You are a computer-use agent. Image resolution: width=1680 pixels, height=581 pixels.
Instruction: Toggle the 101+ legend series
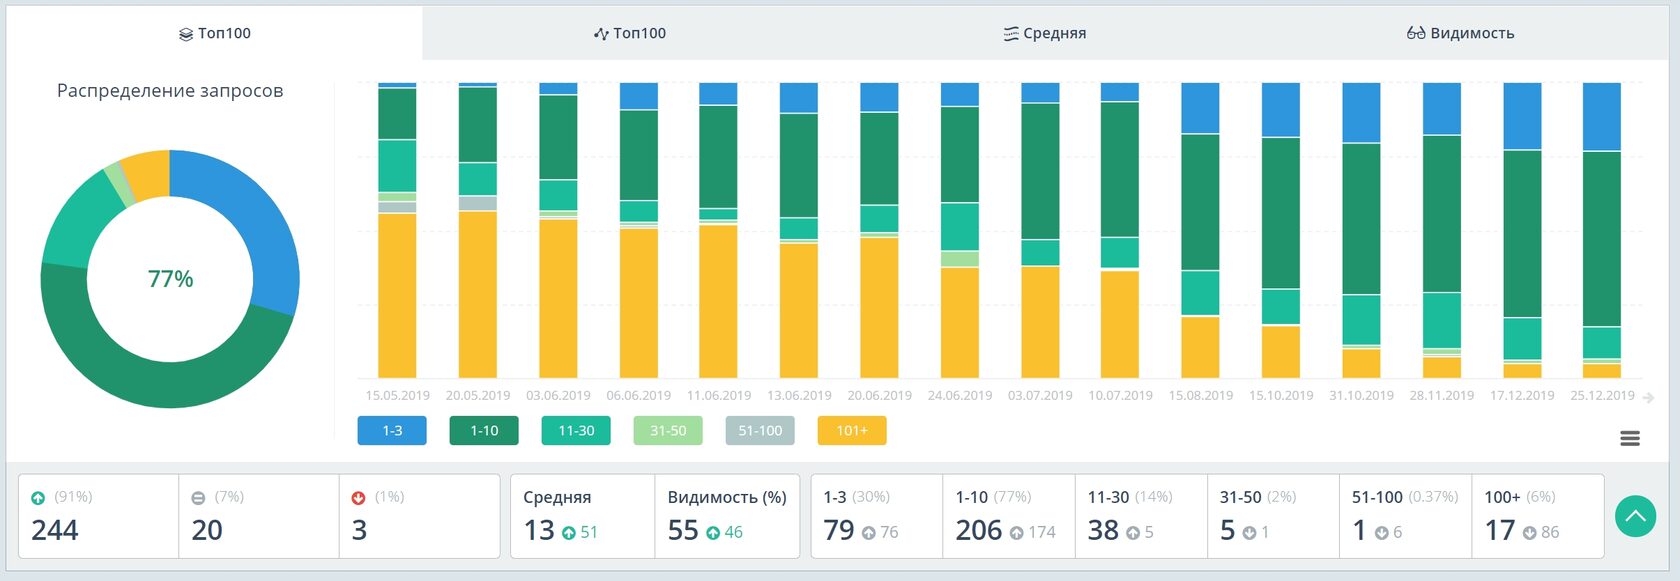point(852,431)
